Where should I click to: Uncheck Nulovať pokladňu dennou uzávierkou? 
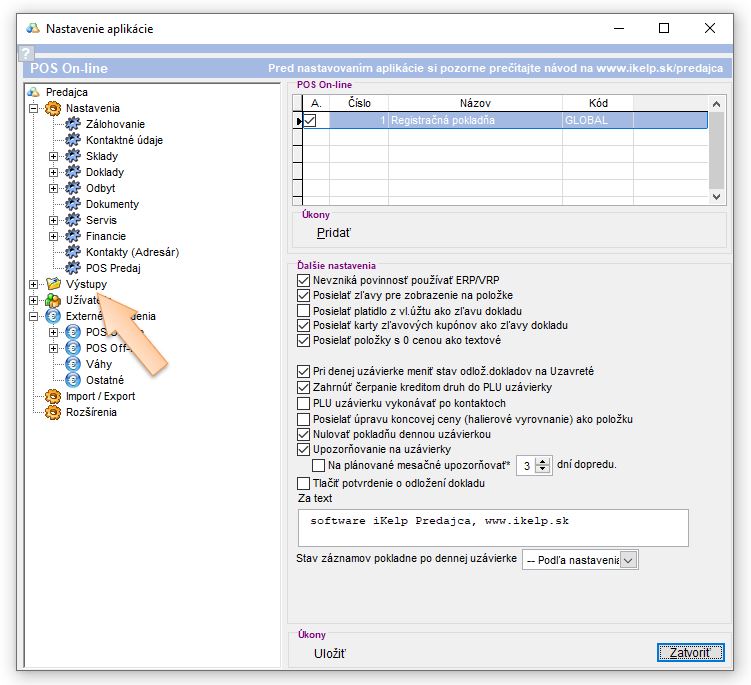[x=304, y=435]
